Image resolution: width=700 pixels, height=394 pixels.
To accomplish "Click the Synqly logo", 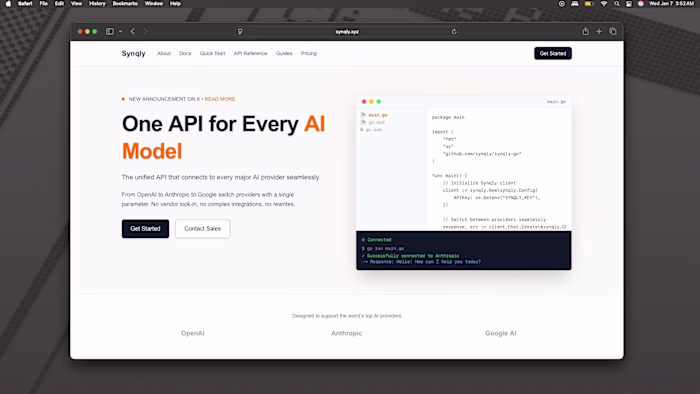I will 133,54.
